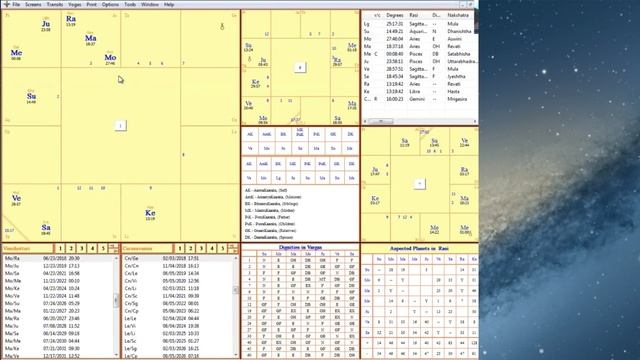This screenshot has width=640, height=360.
Task: Open the Print menu
Action: 92,4
